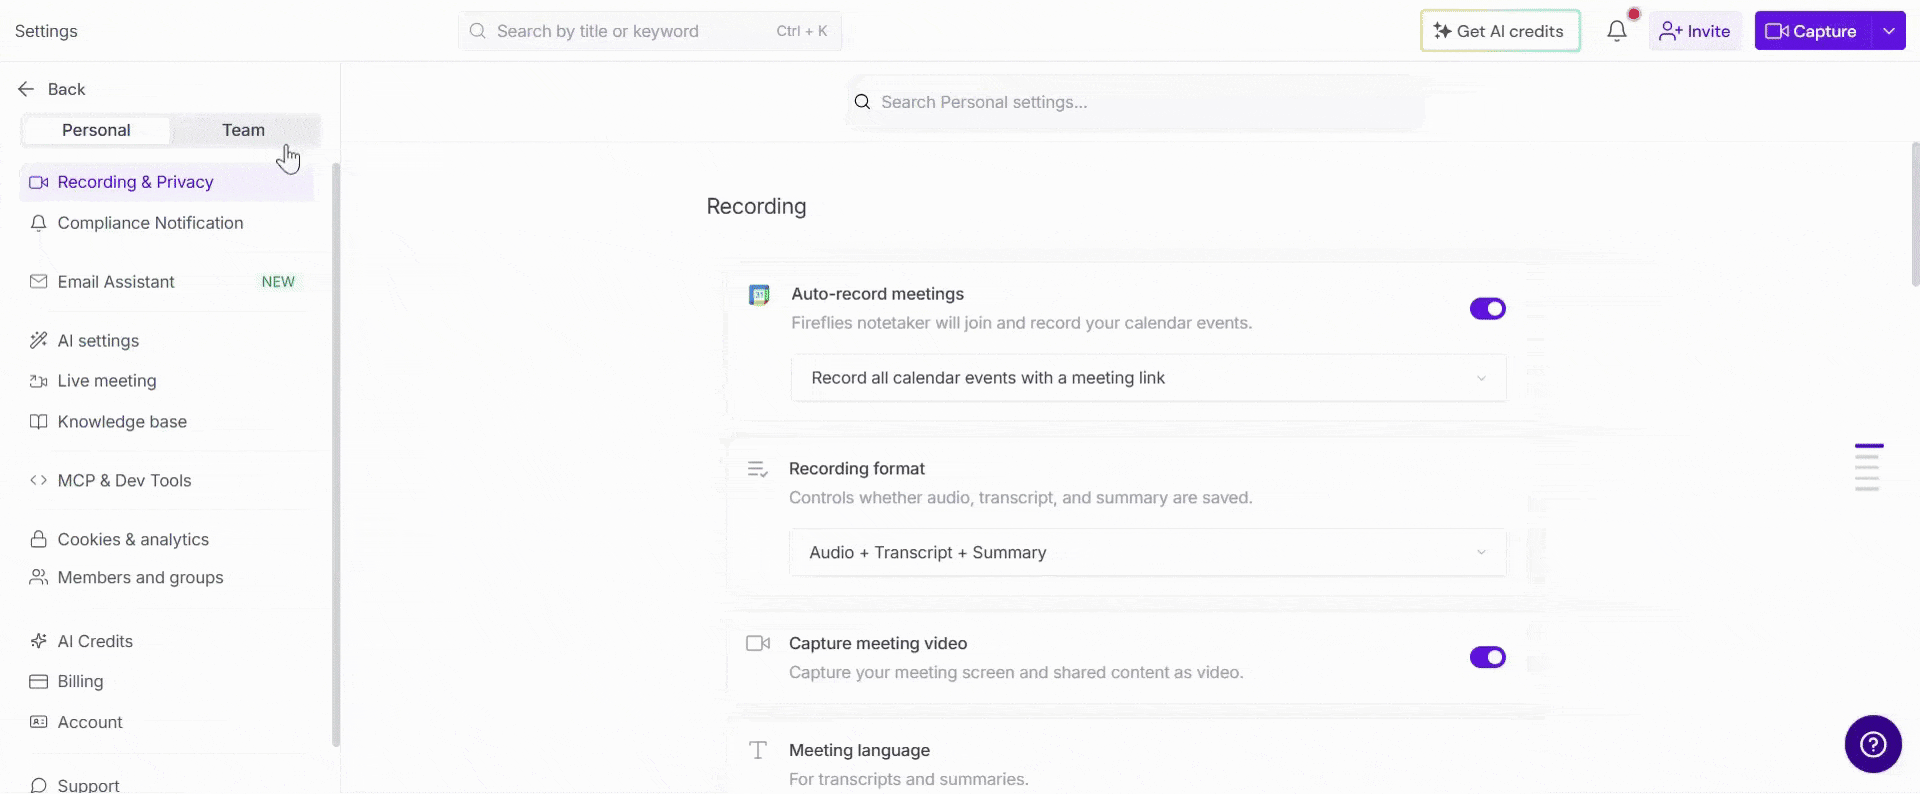Image resolution: width=1920 pixels, height=794 pixels.
Task: Click the AI settings wand icon
Action: point(39,341)
